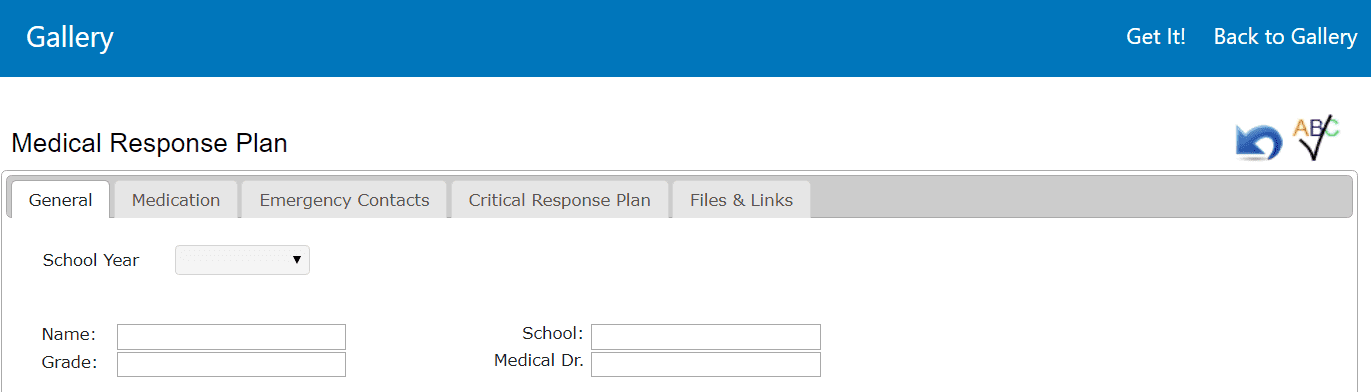The width and height of the screenshot is (1371, 392).
Task: Click the Gallery header title
Action: tap(70, 38)
